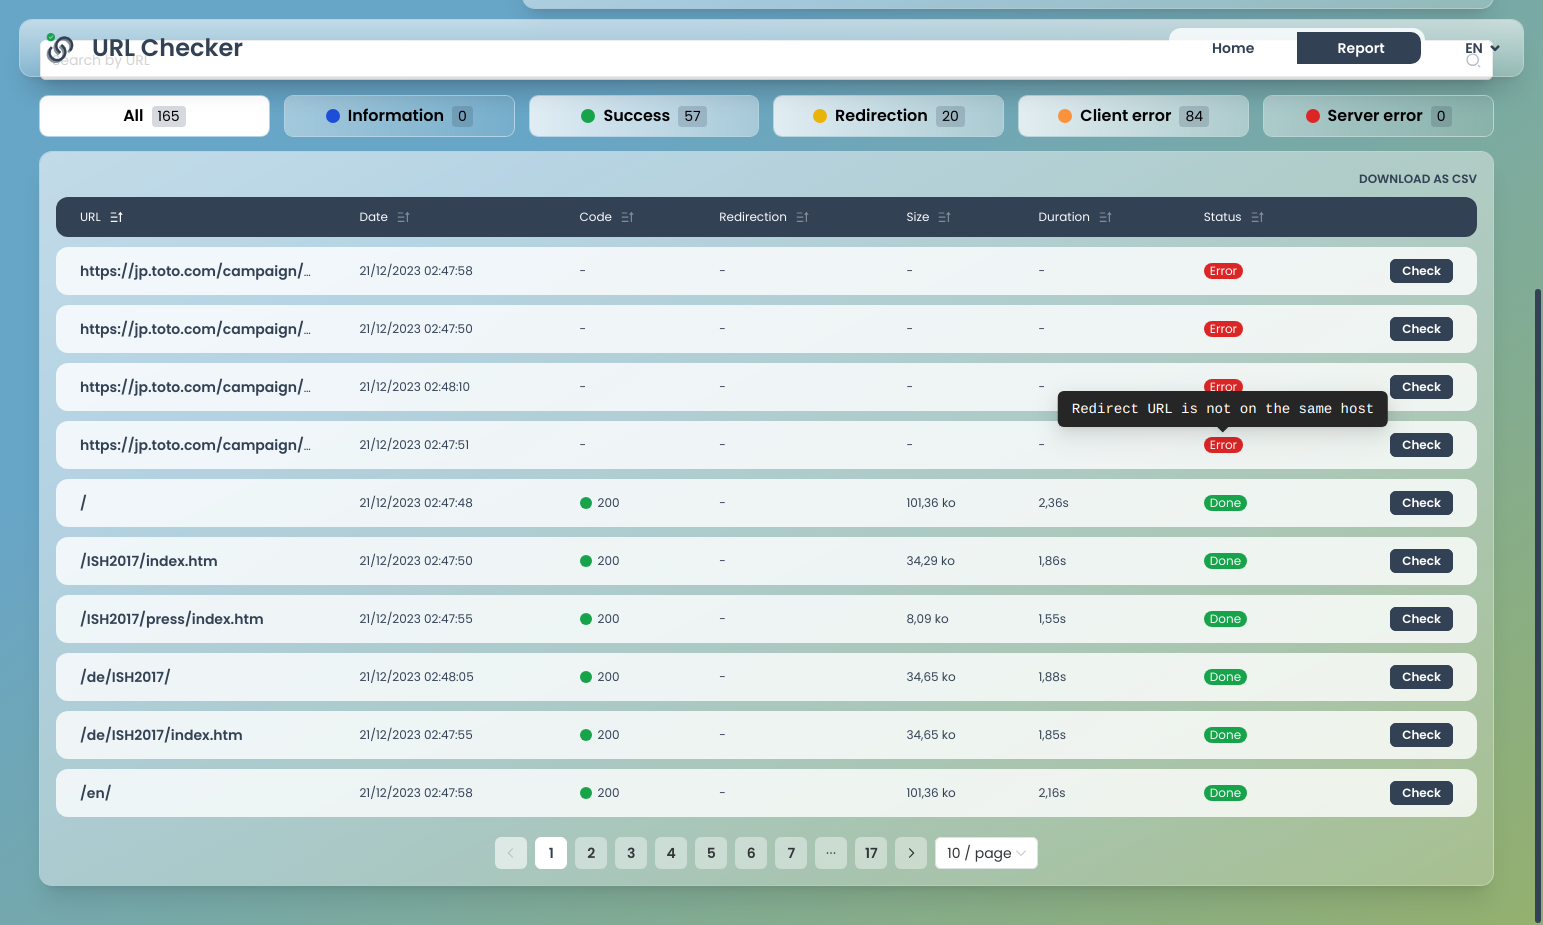1543x925 pixels.
Task: Click Check for the 02:47:50 jp.toto.com row
Action: tap(1421, 329)
